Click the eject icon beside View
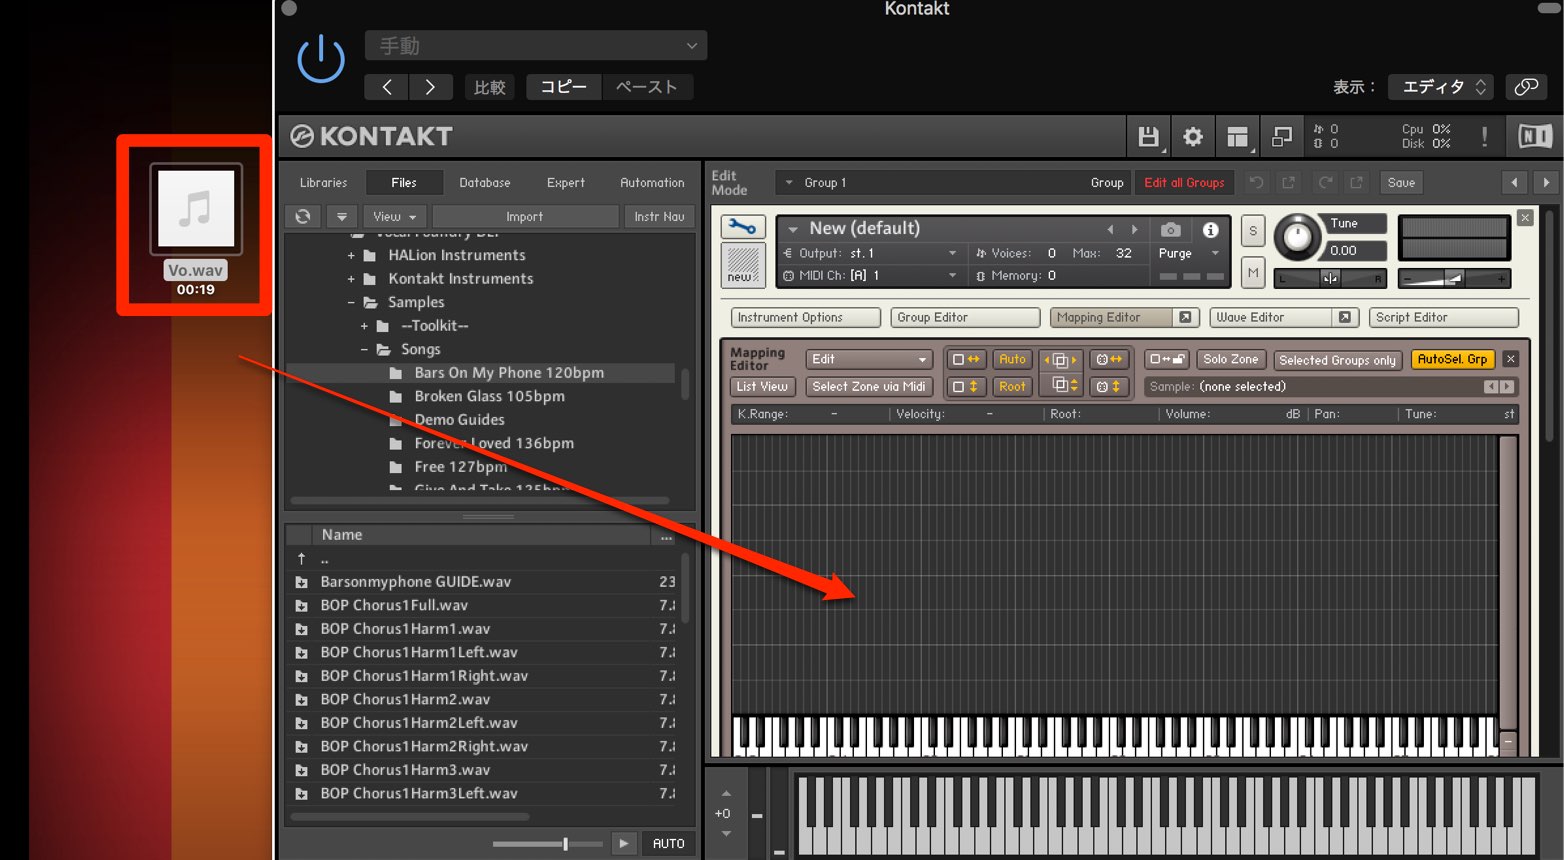Image resolution: width=1564 pixels, height=860 pixels. (x=342, y=216)
